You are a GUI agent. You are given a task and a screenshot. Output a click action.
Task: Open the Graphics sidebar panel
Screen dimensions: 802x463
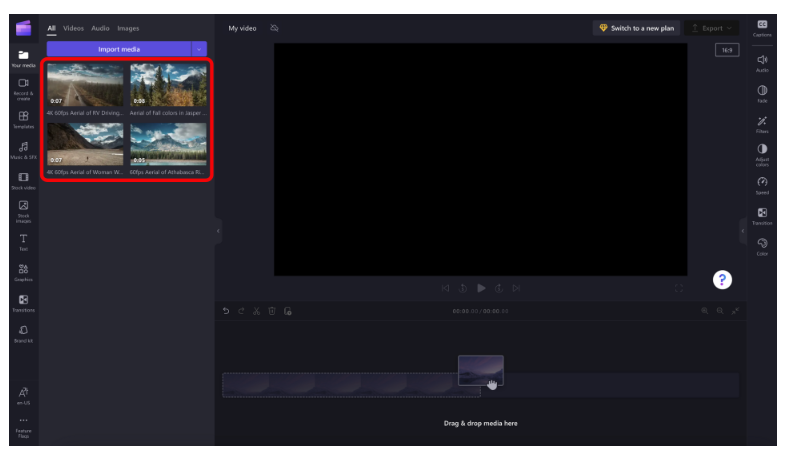(24, 273)
